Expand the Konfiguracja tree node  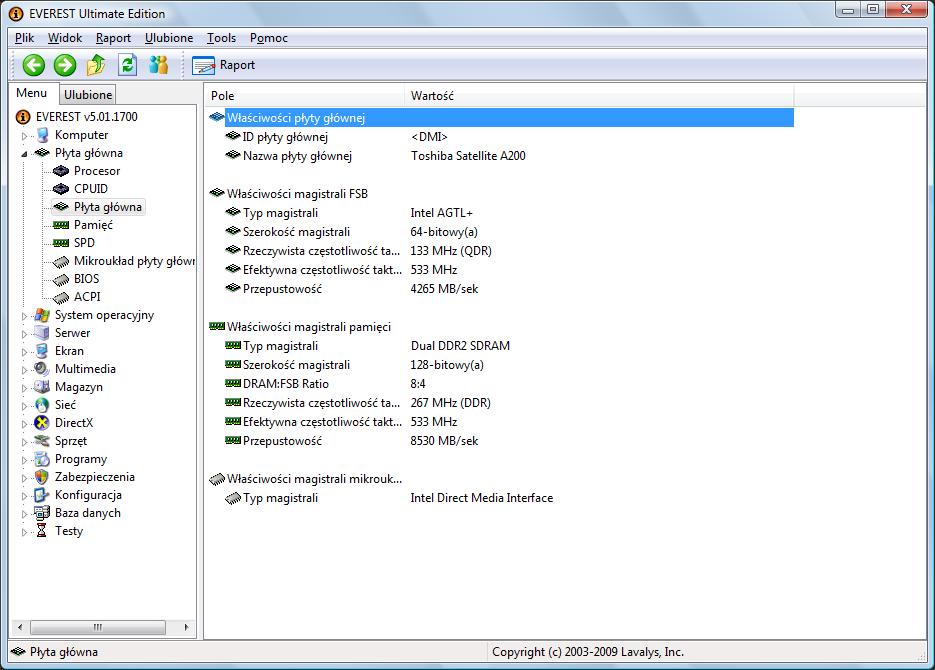point(24,496)
